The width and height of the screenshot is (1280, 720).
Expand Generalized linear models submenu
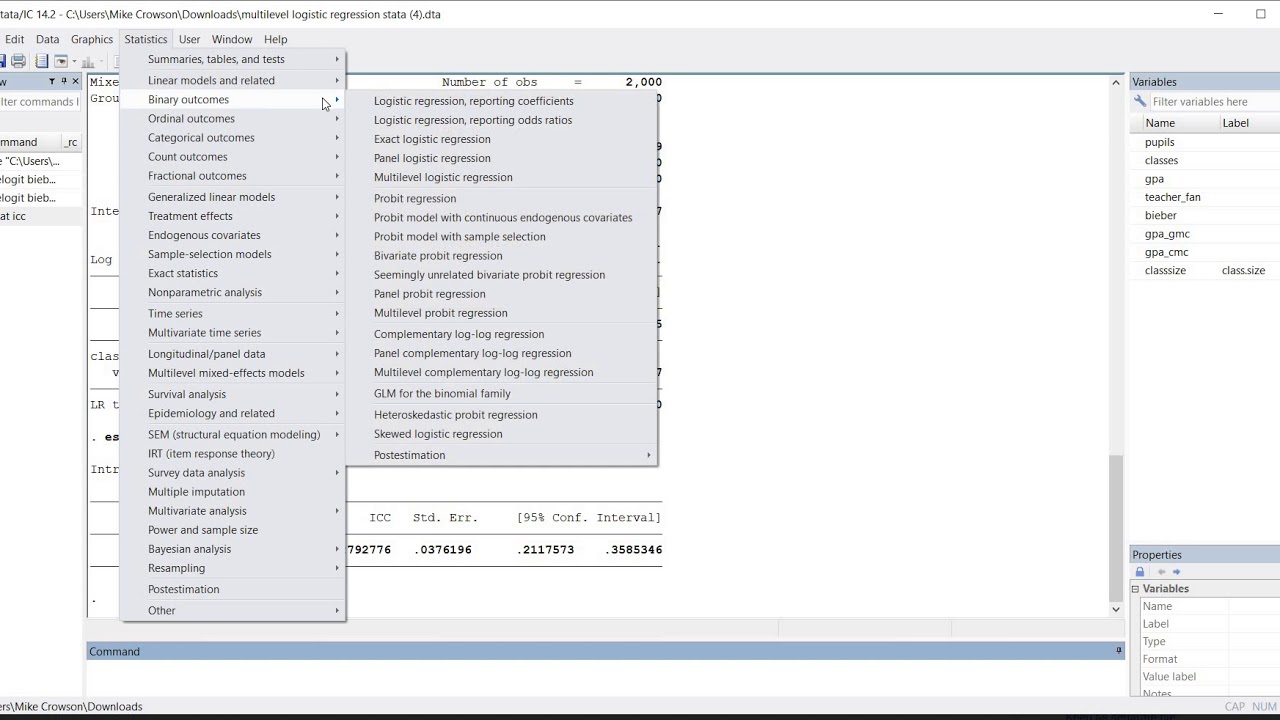(x=232, y=197)
